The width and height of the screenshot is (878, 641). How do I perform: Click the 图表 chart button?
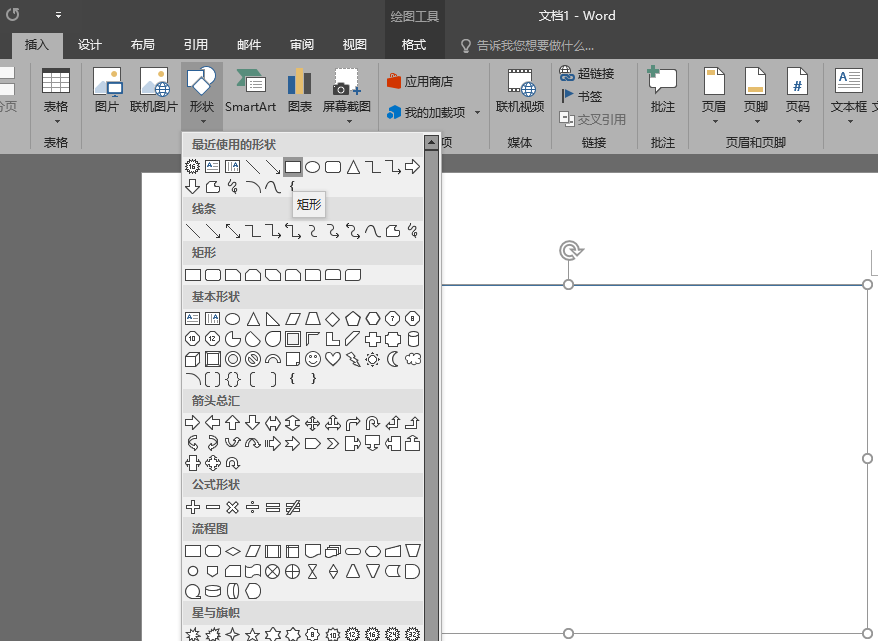point(300,91)
